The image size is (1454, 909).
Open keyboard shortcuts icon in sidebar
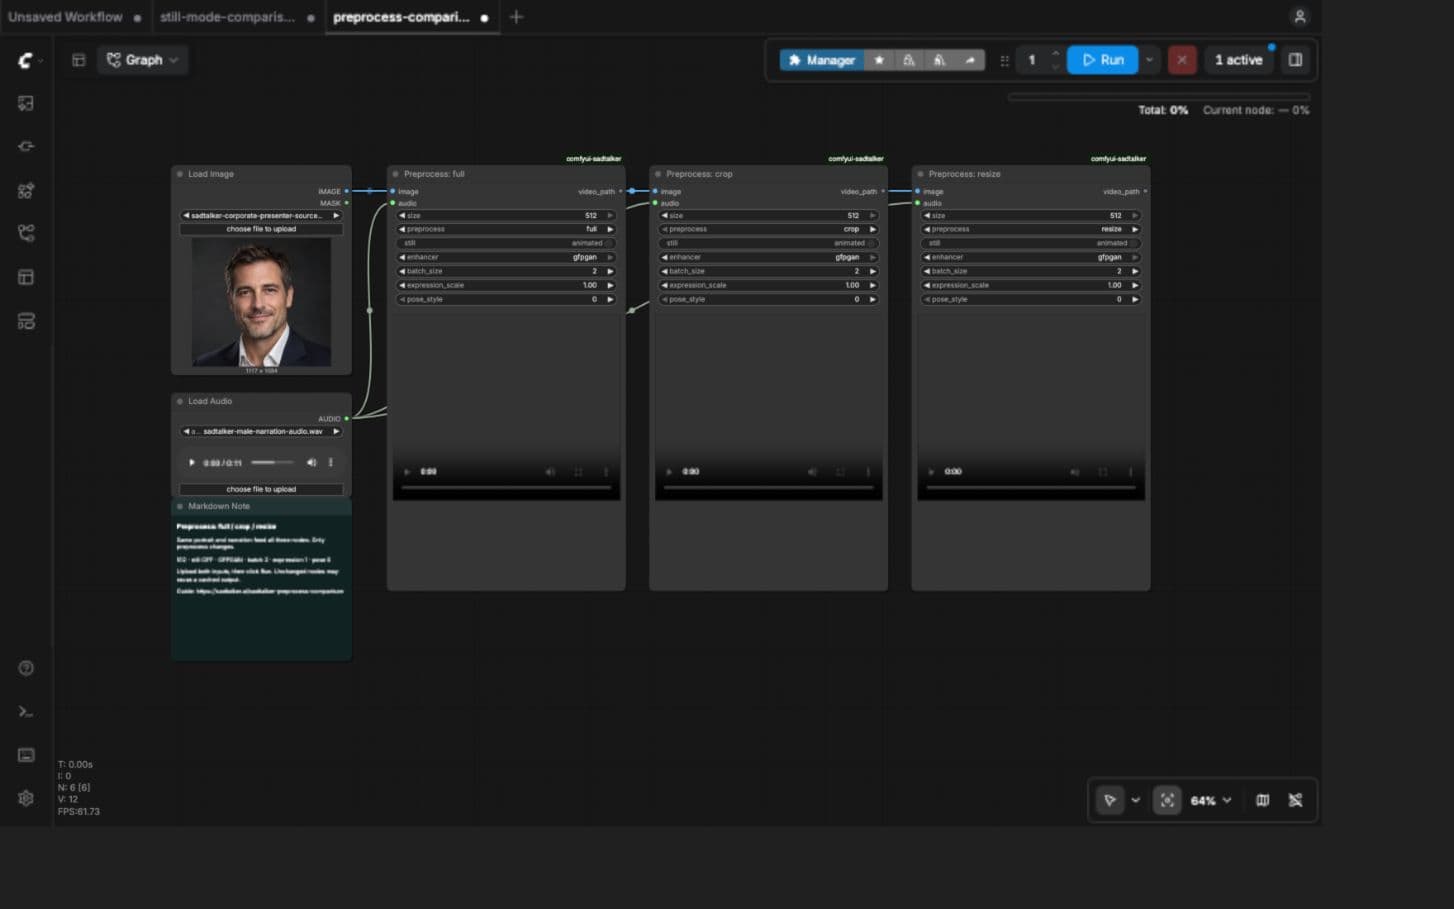click(x=26, y=755)
